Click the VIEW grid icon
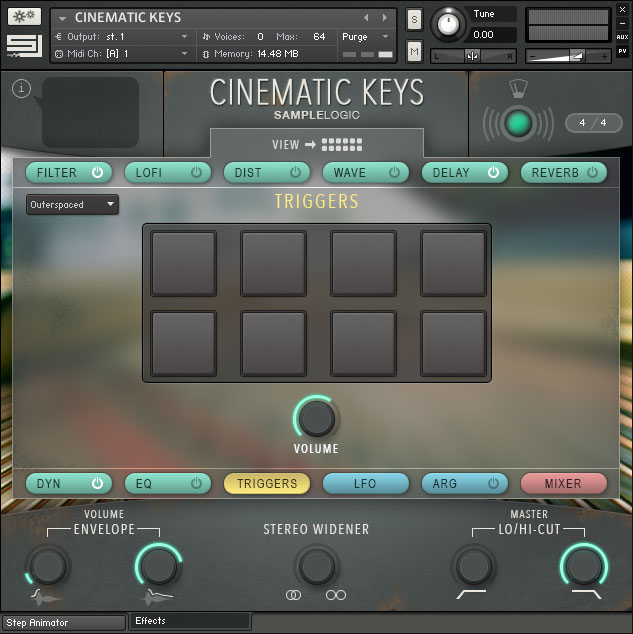The image size is (633, 634). (342, 144)
